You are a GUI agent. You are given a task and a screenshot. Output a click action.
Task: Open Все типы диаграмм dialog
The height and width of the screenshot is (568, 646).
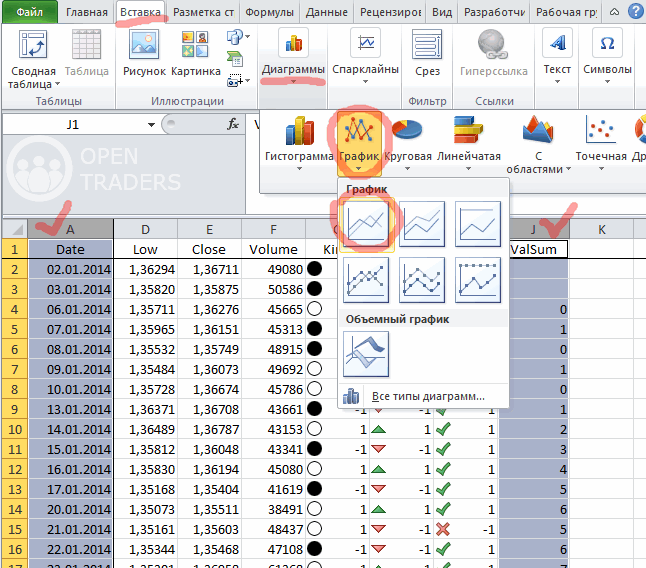[423, 397]
